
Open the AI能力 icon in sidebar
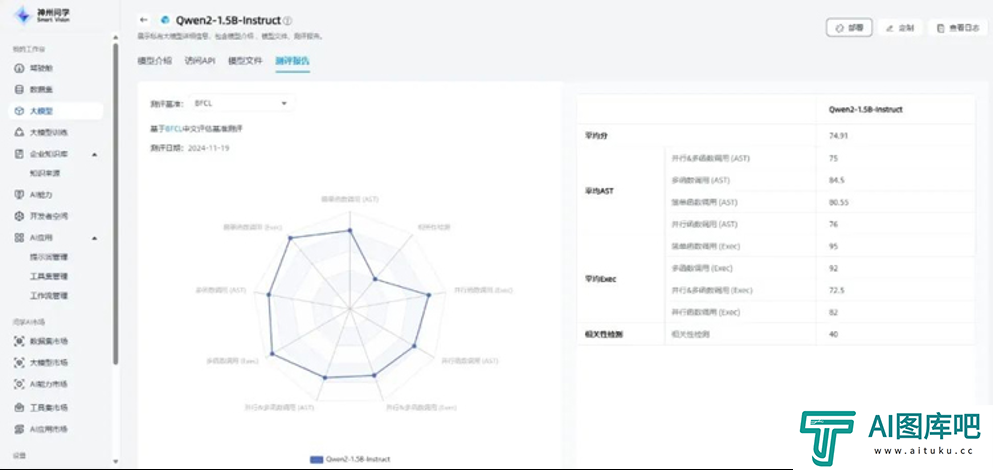19,194
